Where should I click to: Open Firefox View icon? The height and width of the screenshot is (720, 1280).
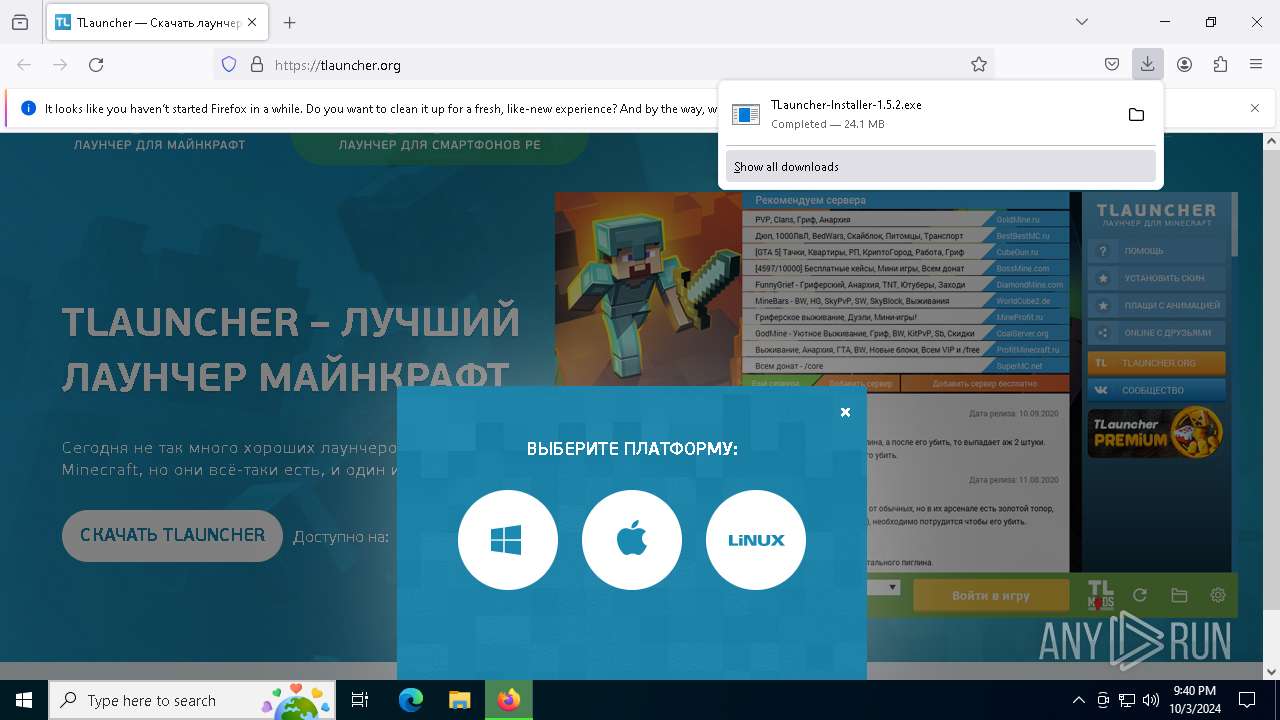point(20,22)
